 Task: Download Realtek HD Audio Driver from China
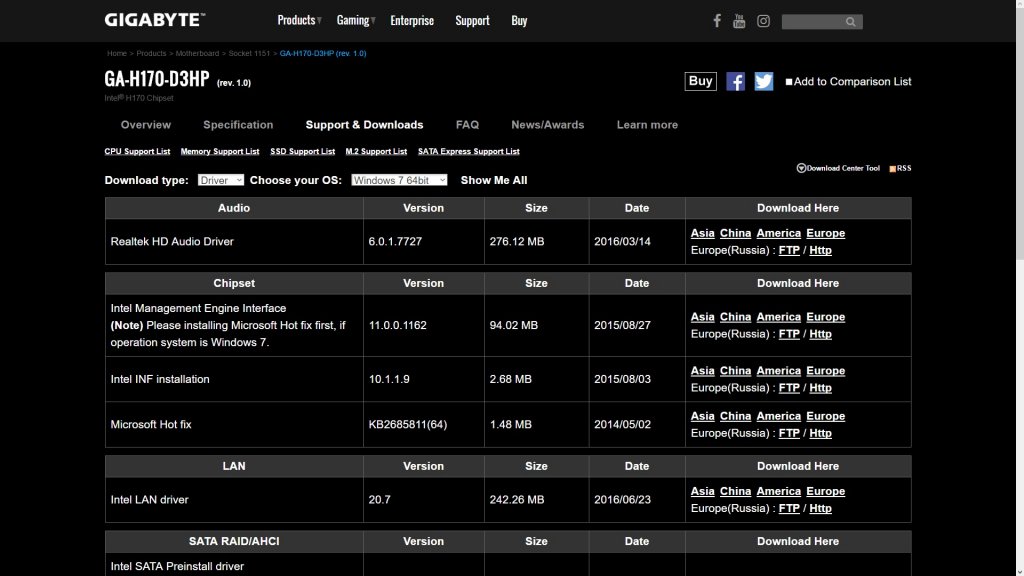[x=735, y=233]
